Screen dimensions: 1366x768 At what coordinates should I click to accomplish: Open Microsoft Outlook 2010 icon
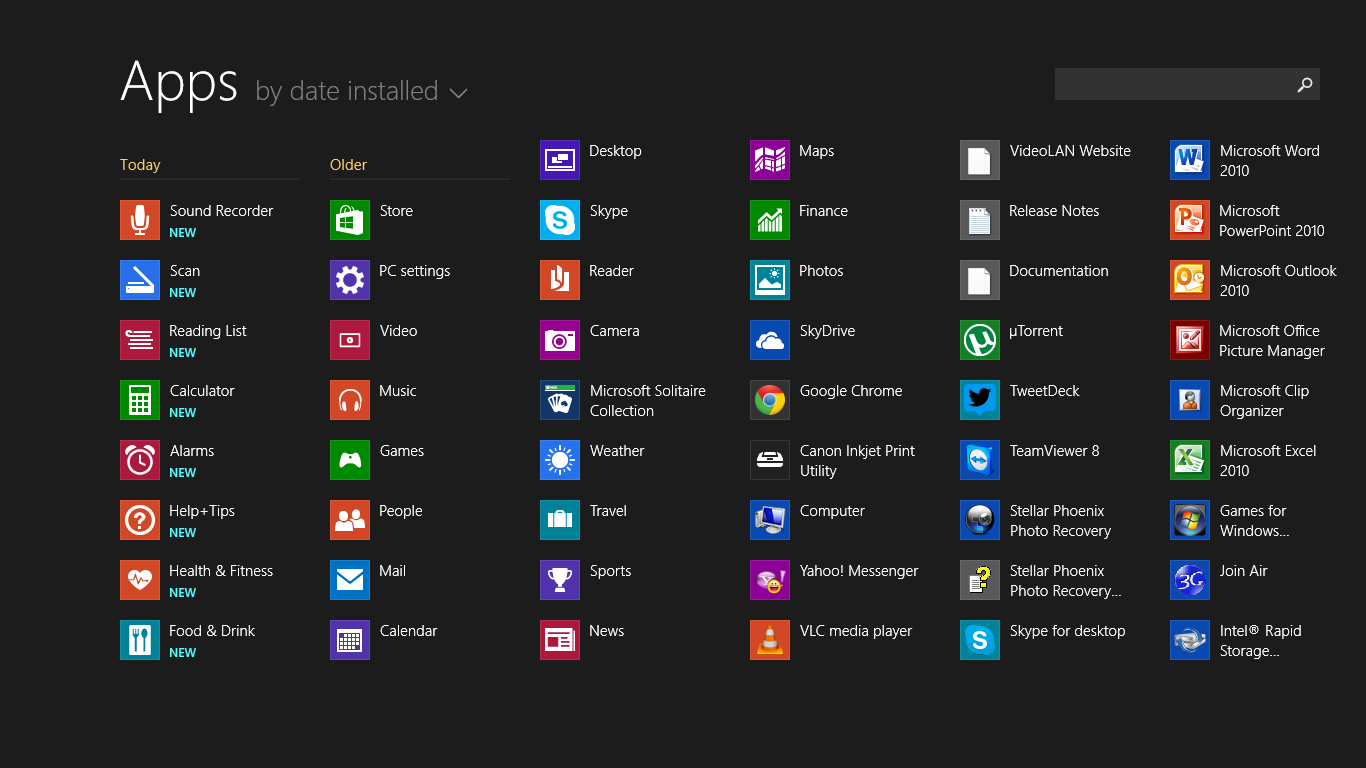pos(1190,280)
